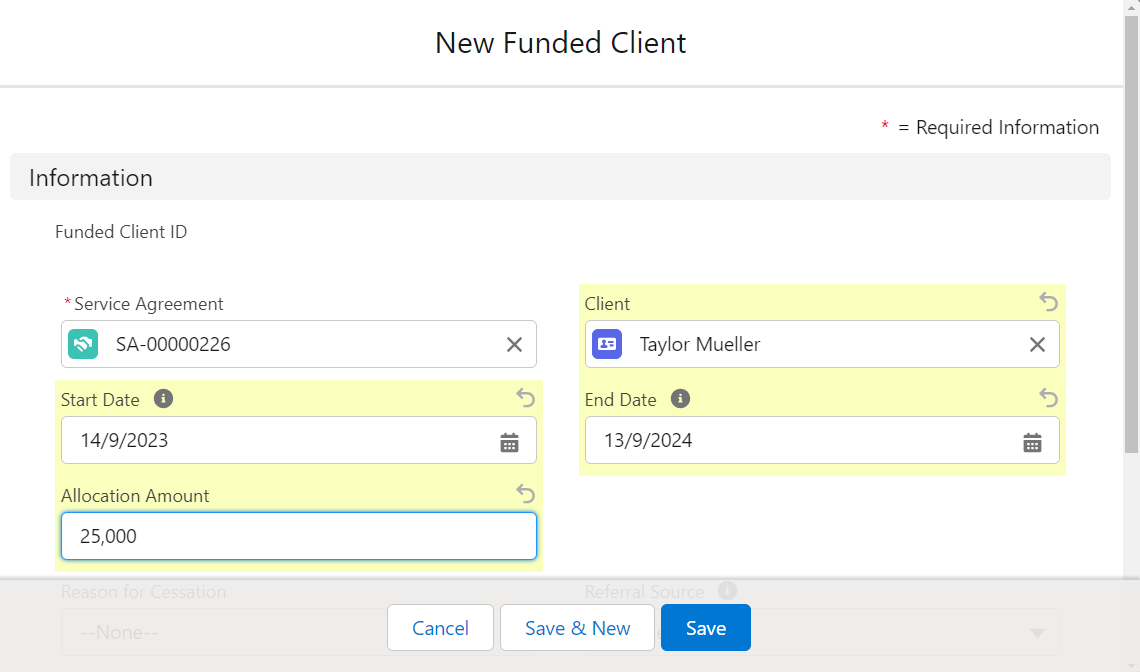Open the Start Date calendar picker
The image size is (1140, 672).
510,441
